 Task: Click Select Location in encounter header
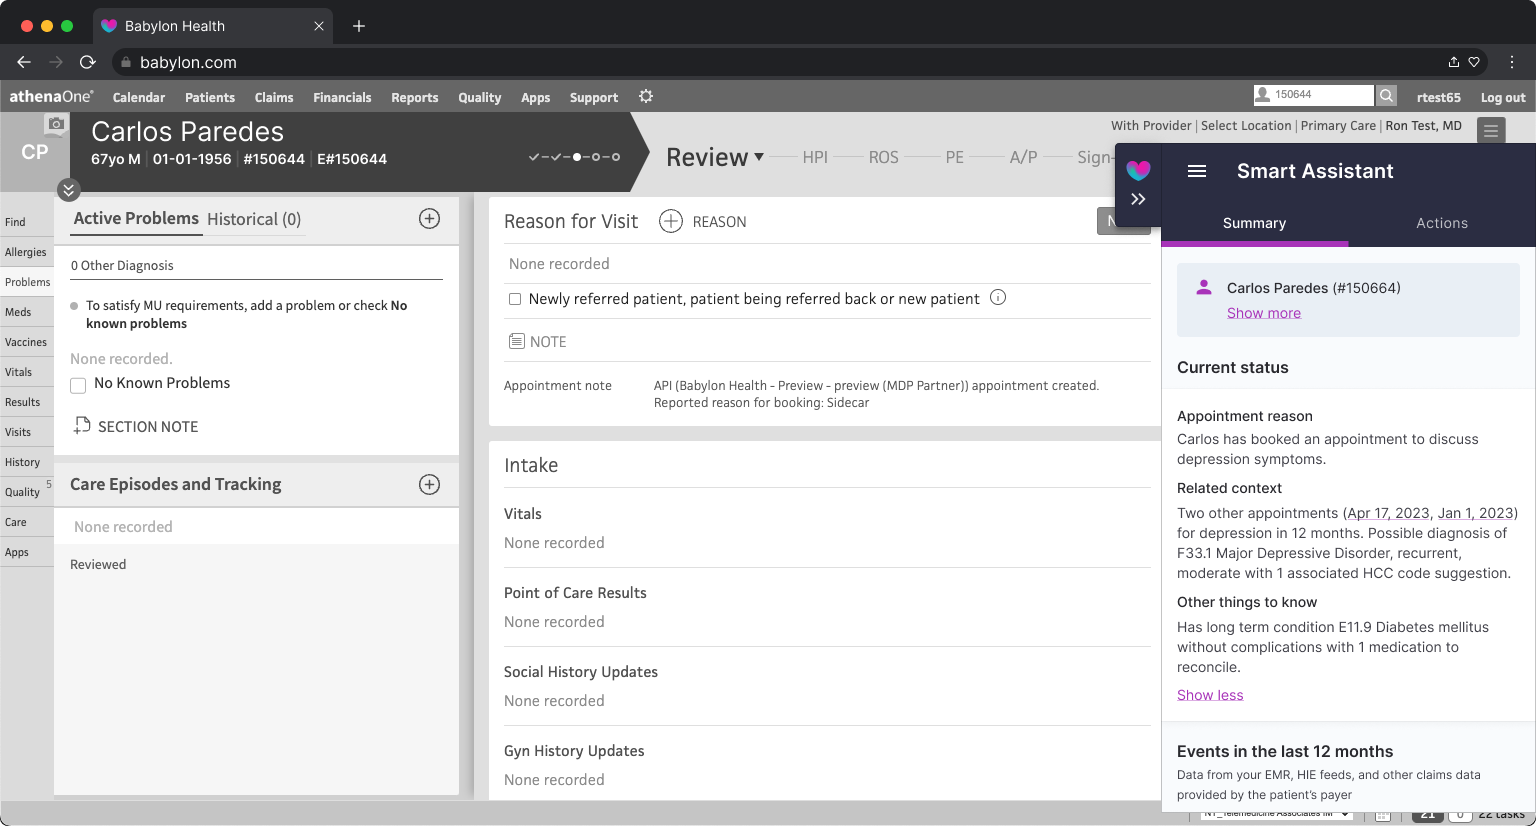[1246, 125]
